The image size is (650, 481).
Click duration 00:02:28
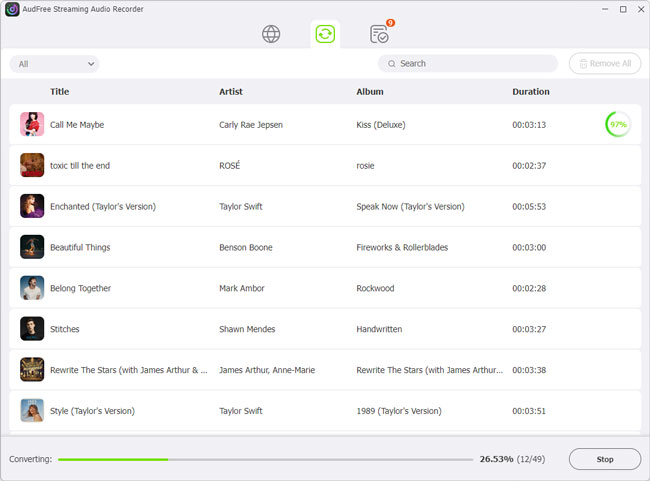[x=529, y=288]
